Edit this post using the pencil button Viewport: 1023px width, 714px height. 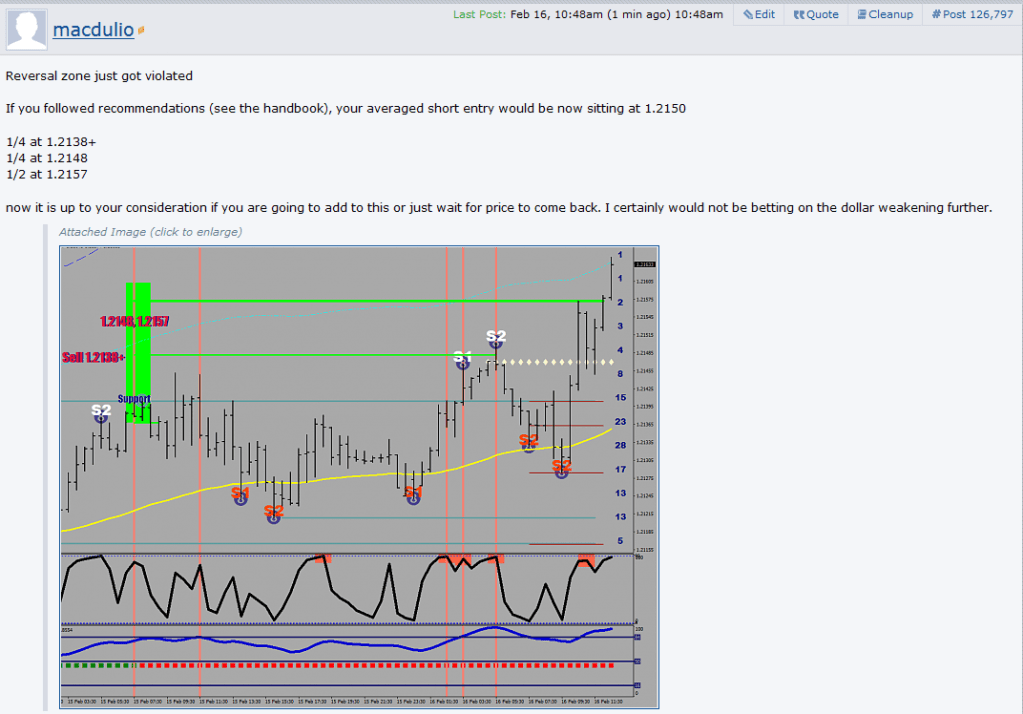(x=759, y=14)
